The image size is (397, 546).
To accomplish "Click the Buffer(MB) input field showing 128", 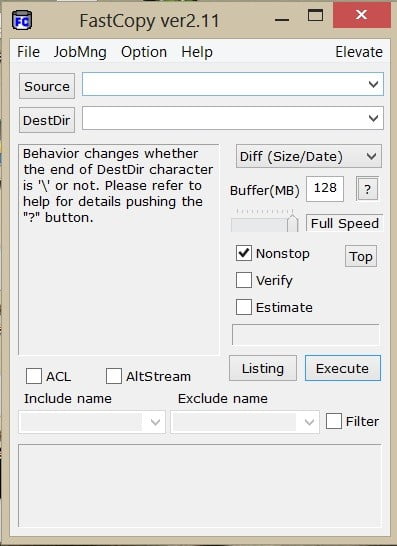I will [x=325, y=189].
